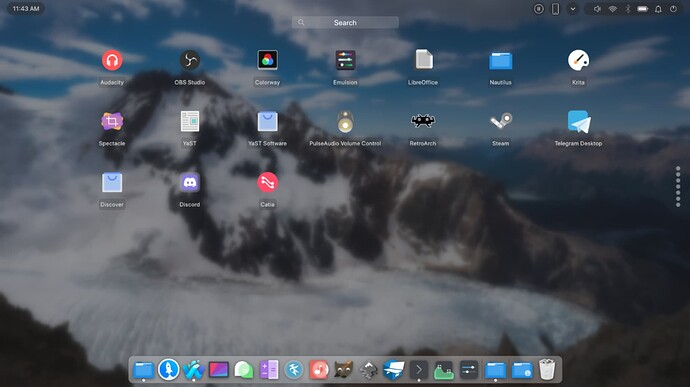Launch the blue W-shaped dock app
Viewport: 690px width, 387px height.
[194, 369]
